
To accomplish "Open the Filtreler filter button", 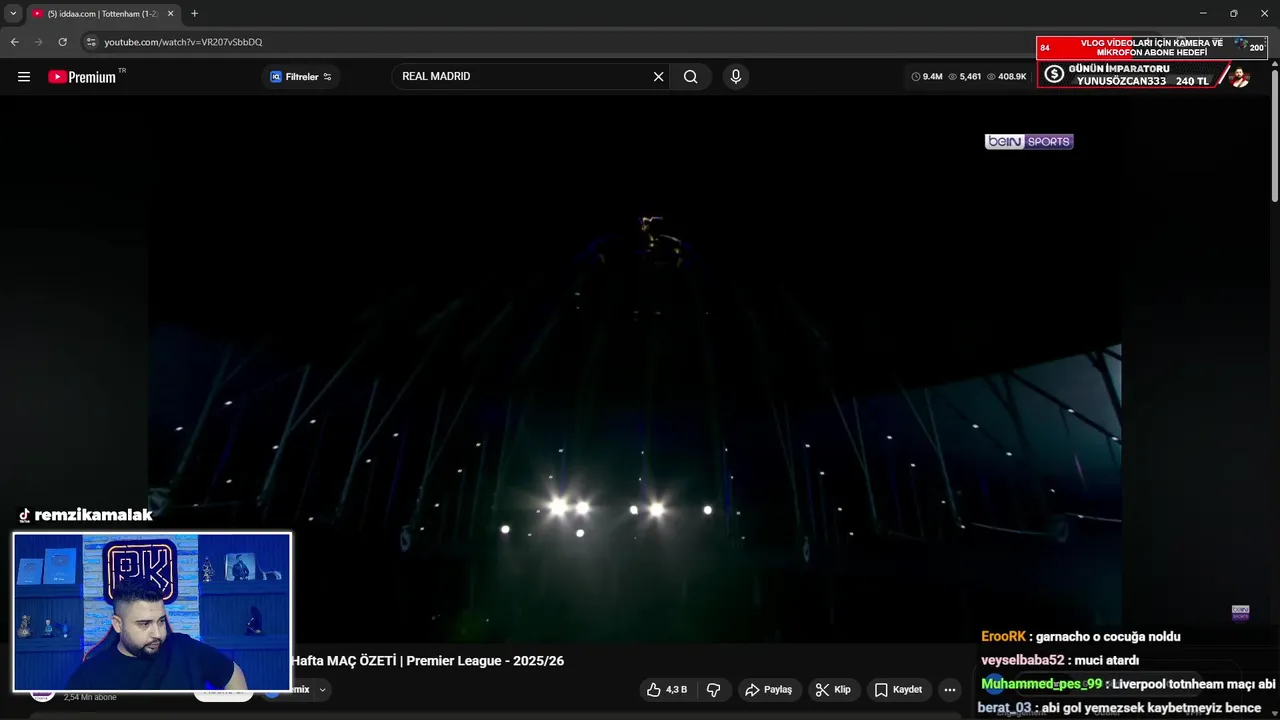I will pos(301,77).
